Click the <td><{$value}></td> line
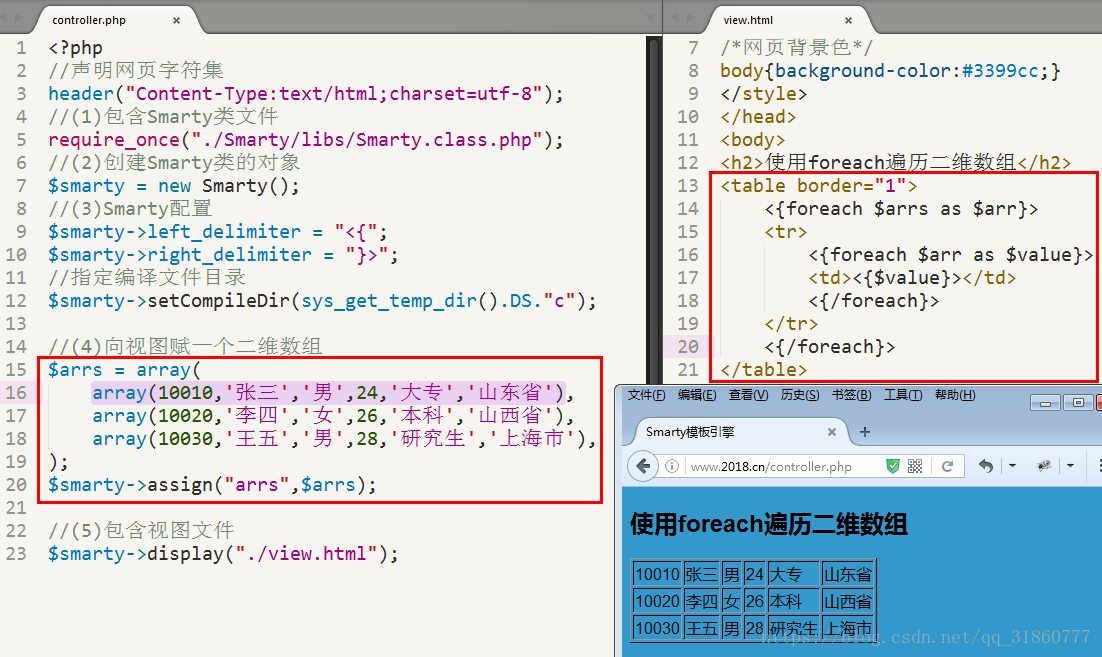 pyautogui.click(x=912, y=278)
